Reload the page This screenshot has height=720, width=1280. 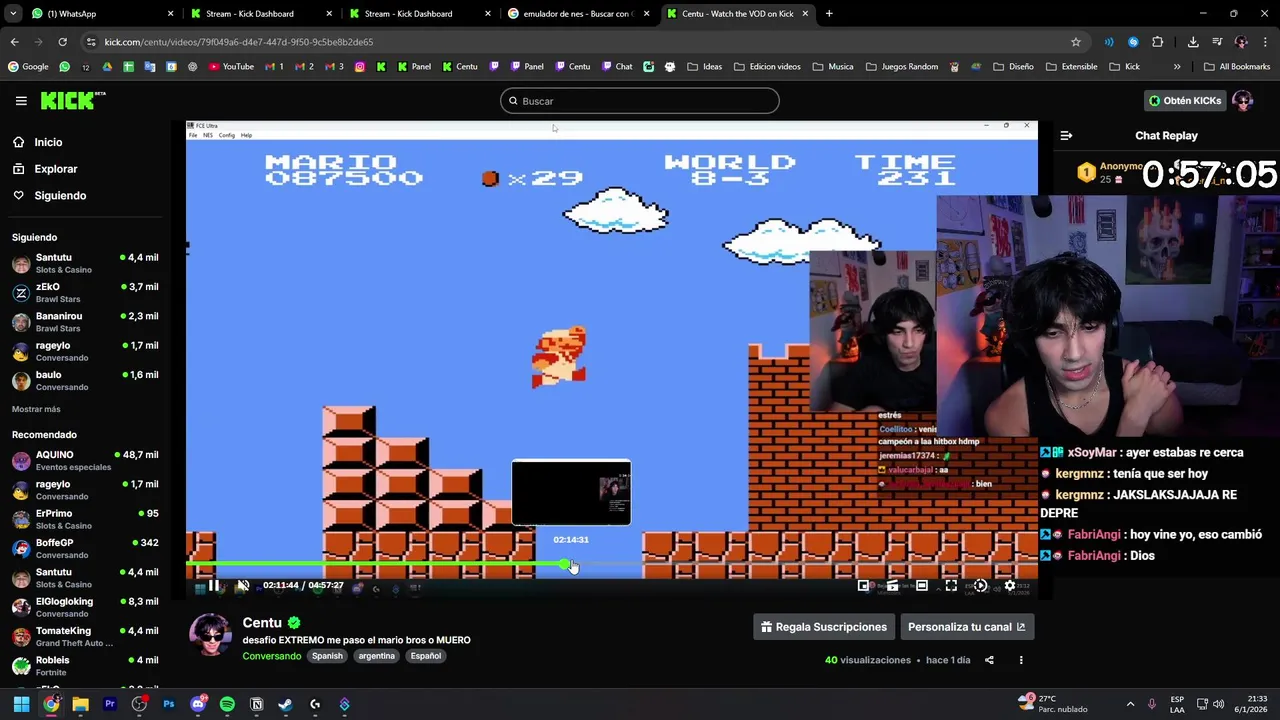(62, 42)
